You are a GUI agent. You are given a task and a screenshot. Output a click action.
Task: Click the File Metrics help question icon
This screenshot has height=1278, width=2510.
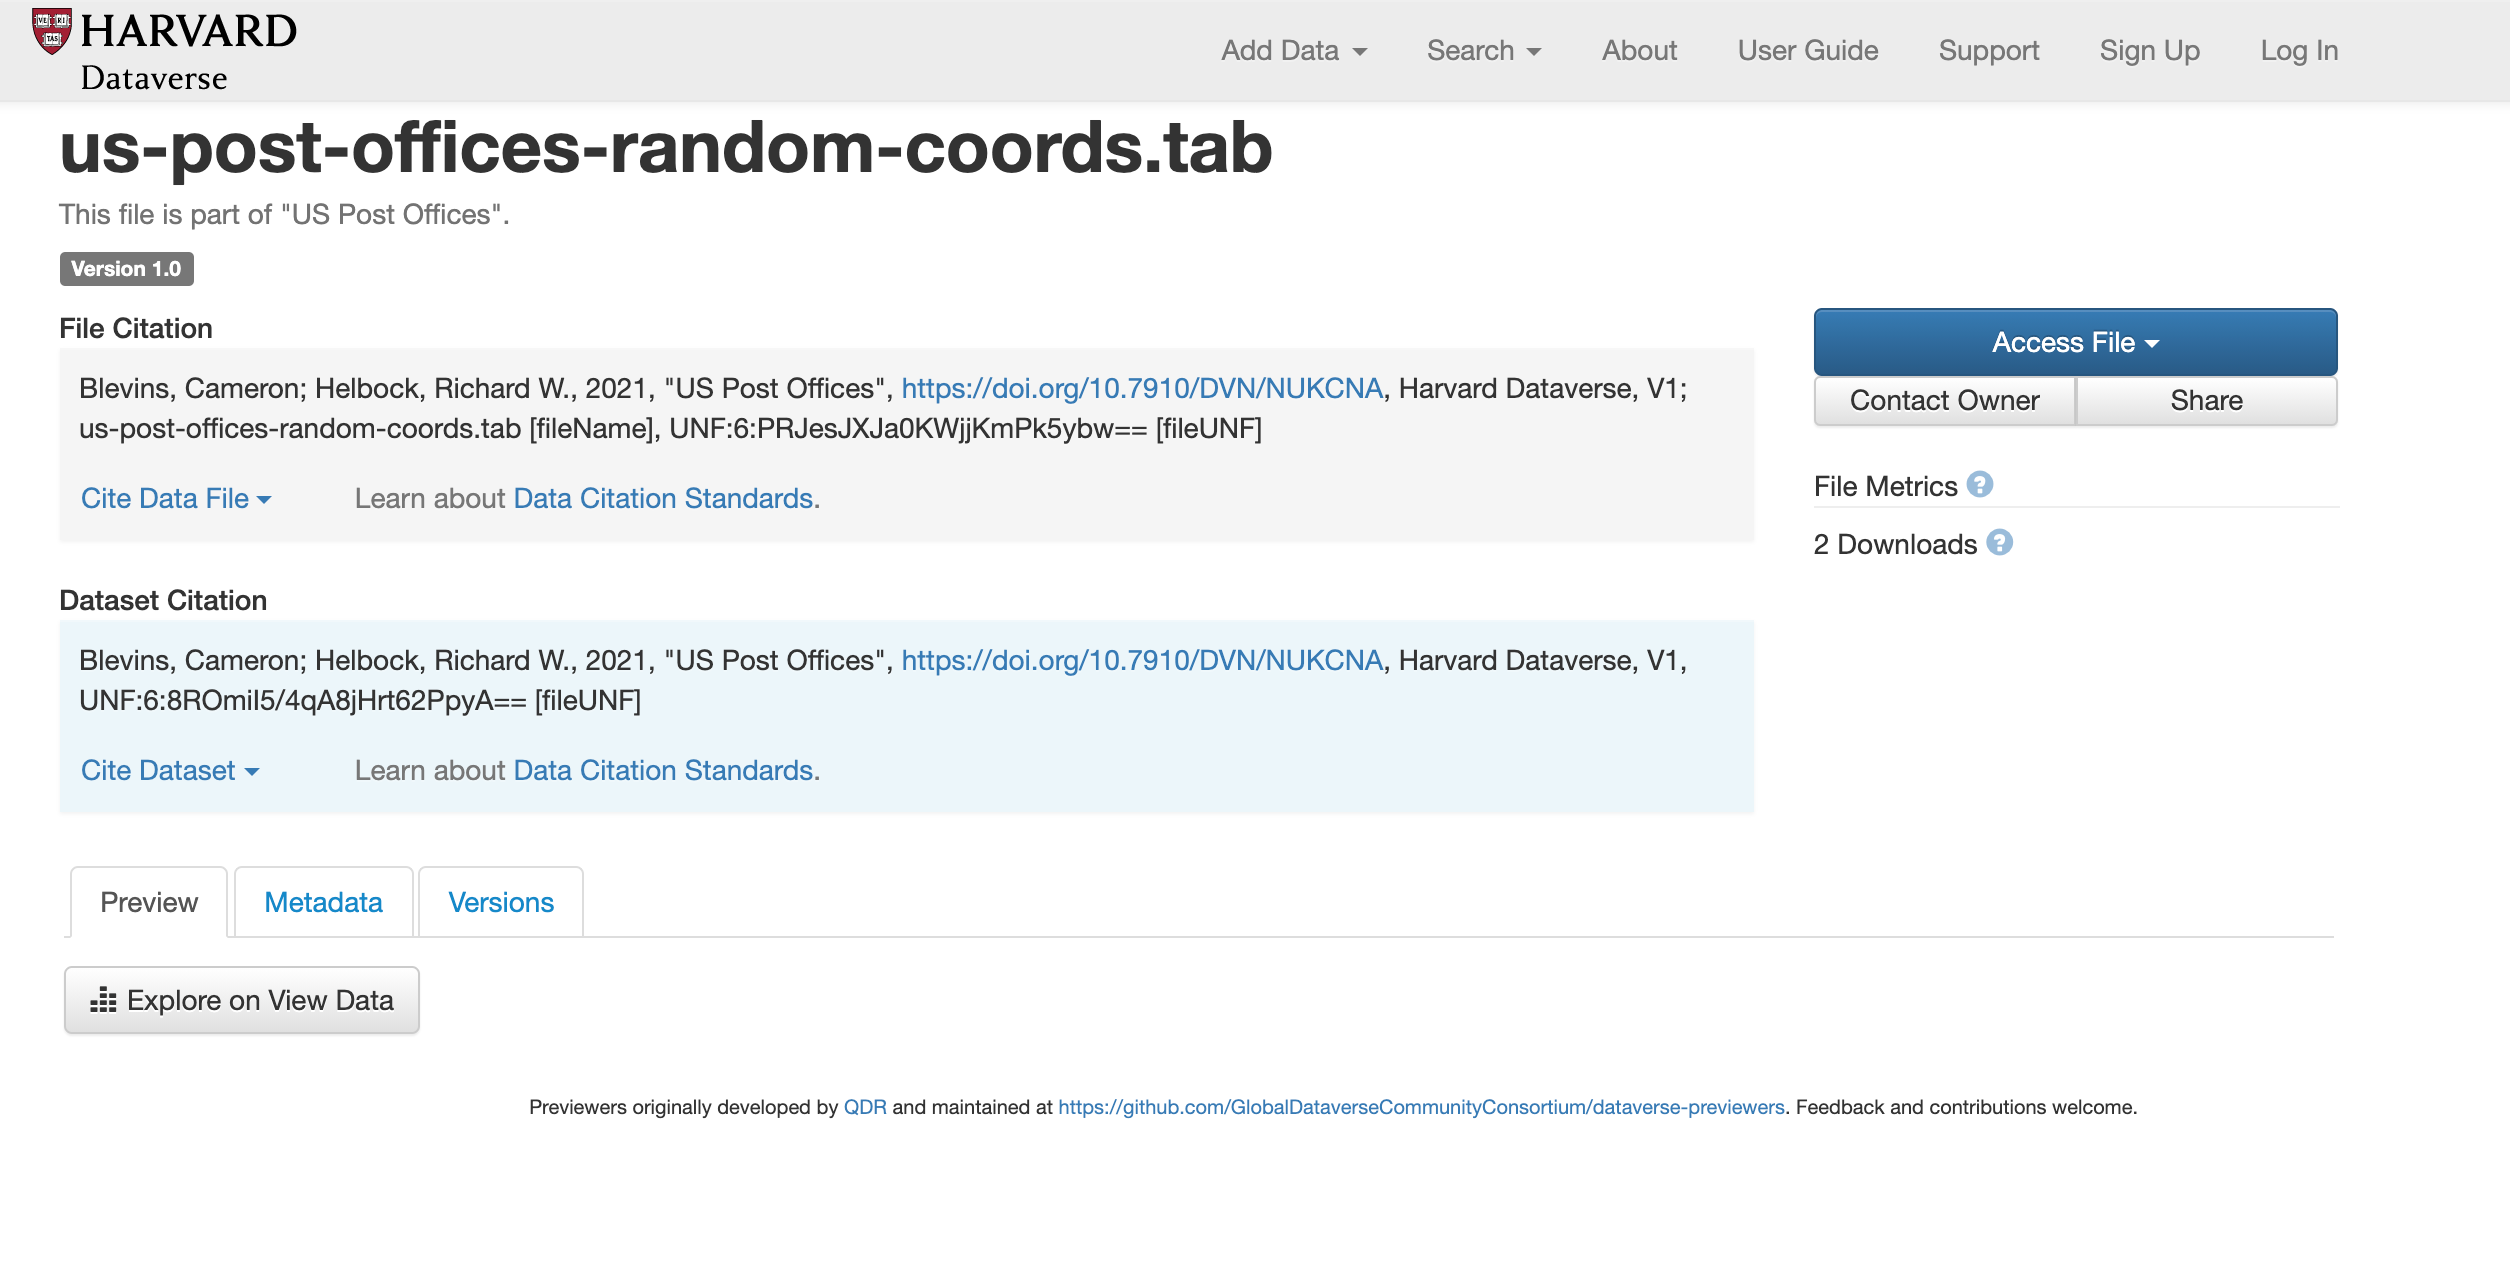tap(1979, 485)
